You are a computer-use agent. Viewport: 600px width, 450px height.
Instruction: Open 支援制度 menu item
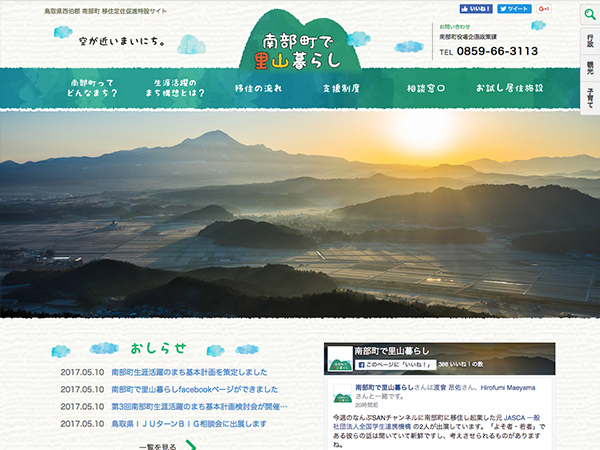341,88
